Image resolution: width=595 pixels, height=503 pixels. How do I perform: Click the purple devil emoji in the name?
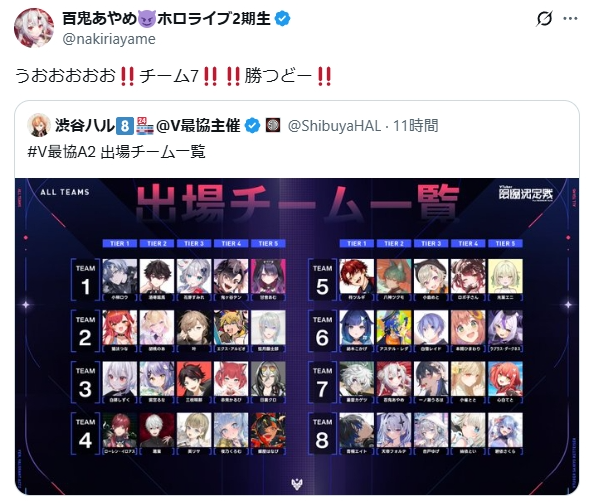point(147,19)
